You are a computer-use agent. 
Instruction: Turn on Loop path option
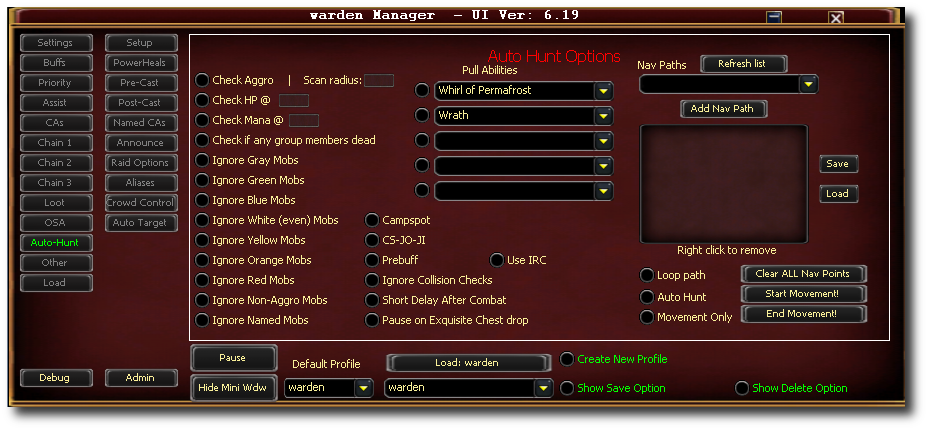[647, 275]
